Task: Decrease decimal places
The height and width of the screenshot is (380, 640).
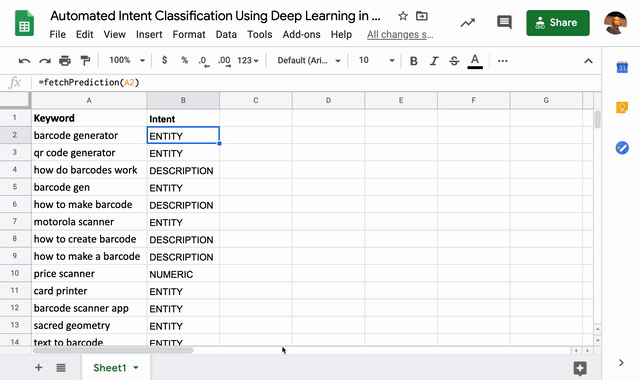Action: [x=204, y=61]
